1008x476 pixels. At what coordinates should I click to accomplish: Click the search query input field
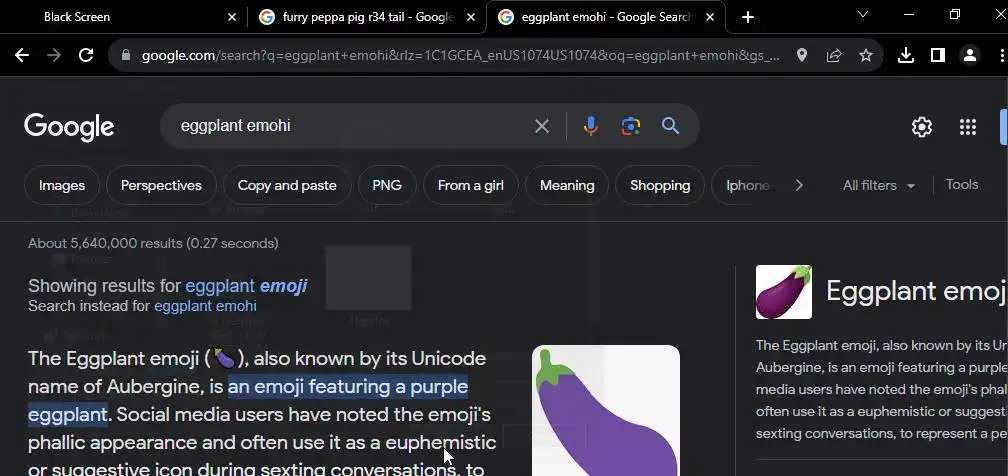(350, 126)
